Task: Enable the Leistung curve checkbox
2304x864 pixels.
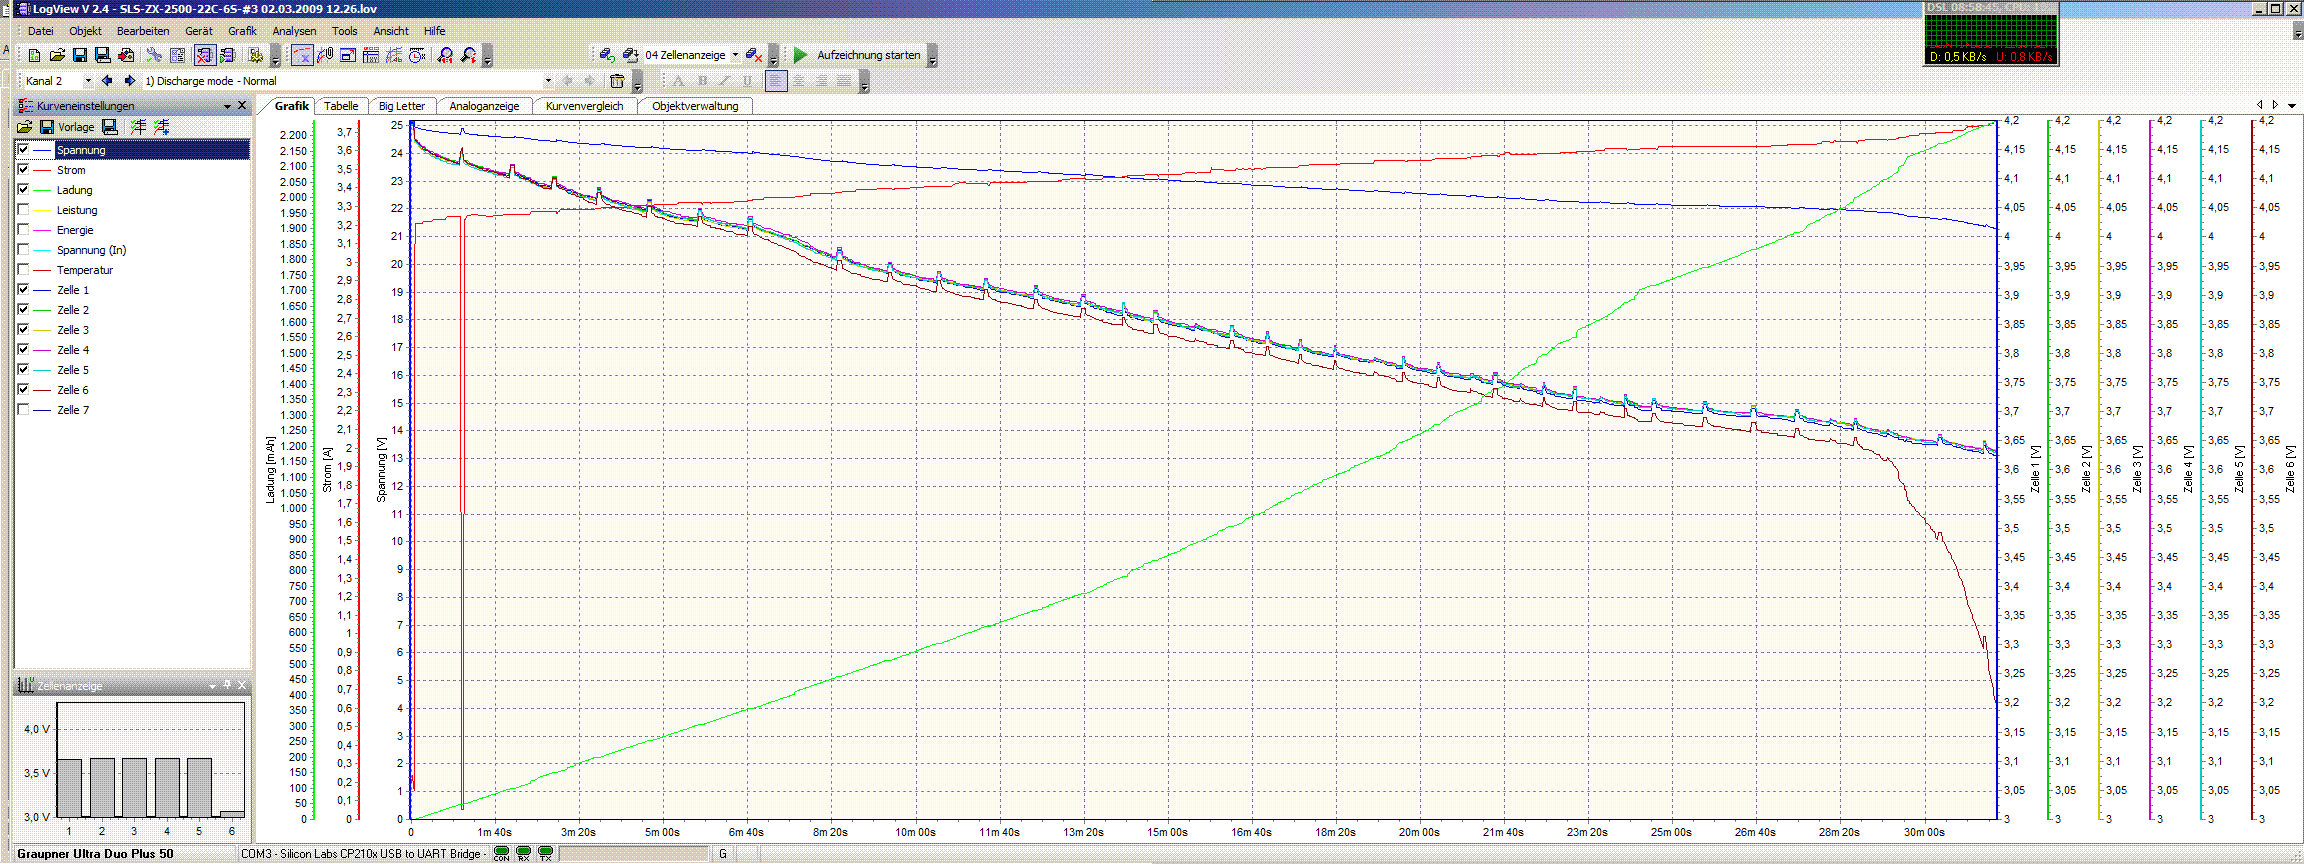Action: [x=23, y=210]
